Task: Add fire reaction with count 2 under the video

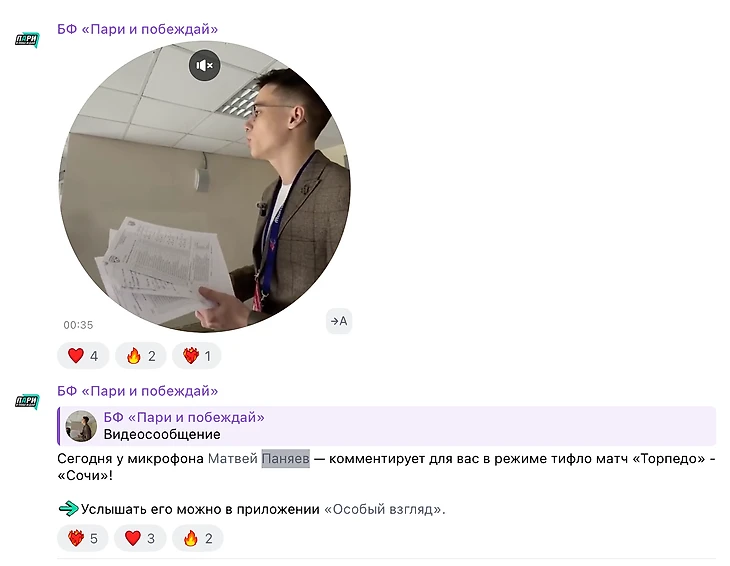Action: tap(141, 356)
